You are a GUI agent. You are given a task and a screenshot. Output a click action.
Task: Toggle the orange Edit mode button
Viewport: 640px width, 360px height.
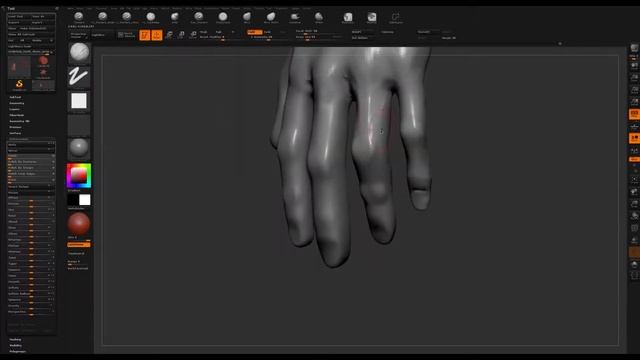point(145,35)
